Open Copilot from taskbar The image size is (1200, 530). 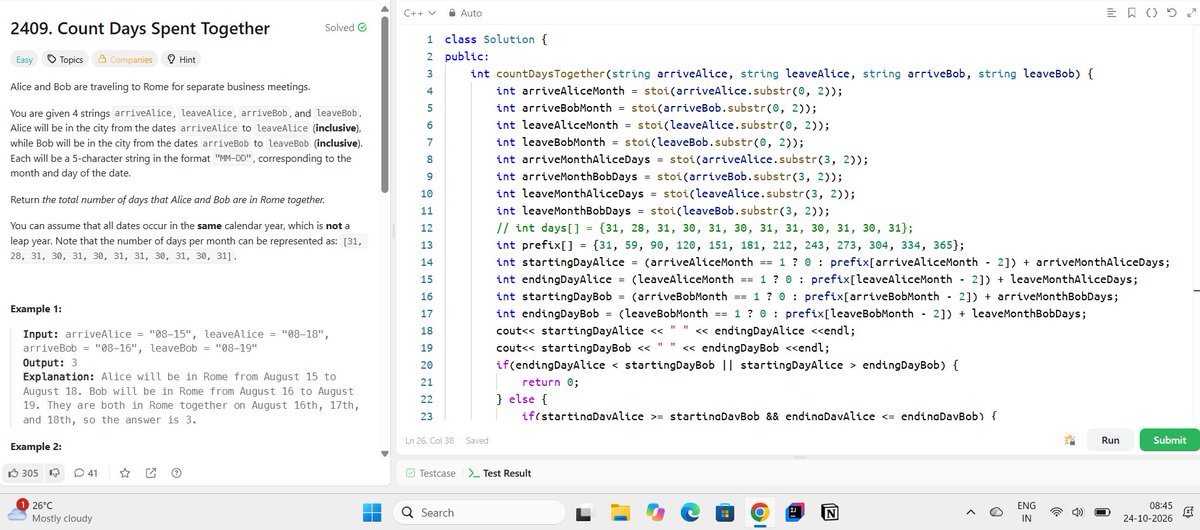point(655,512)
